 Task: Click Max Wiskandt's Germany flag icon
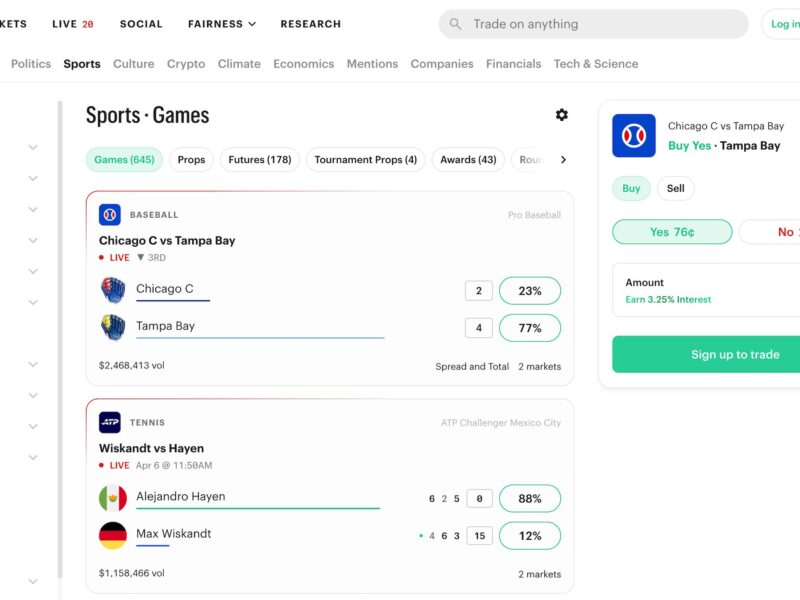113,535
